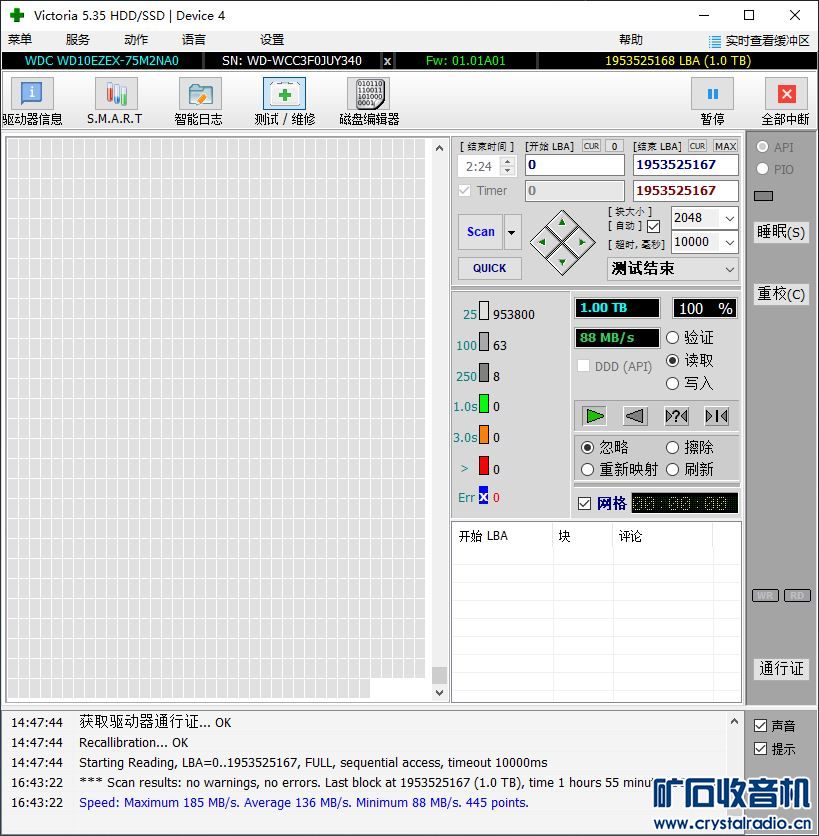Select the random-scan question mark icon
The image size is (819, 836).
(676, 416)
